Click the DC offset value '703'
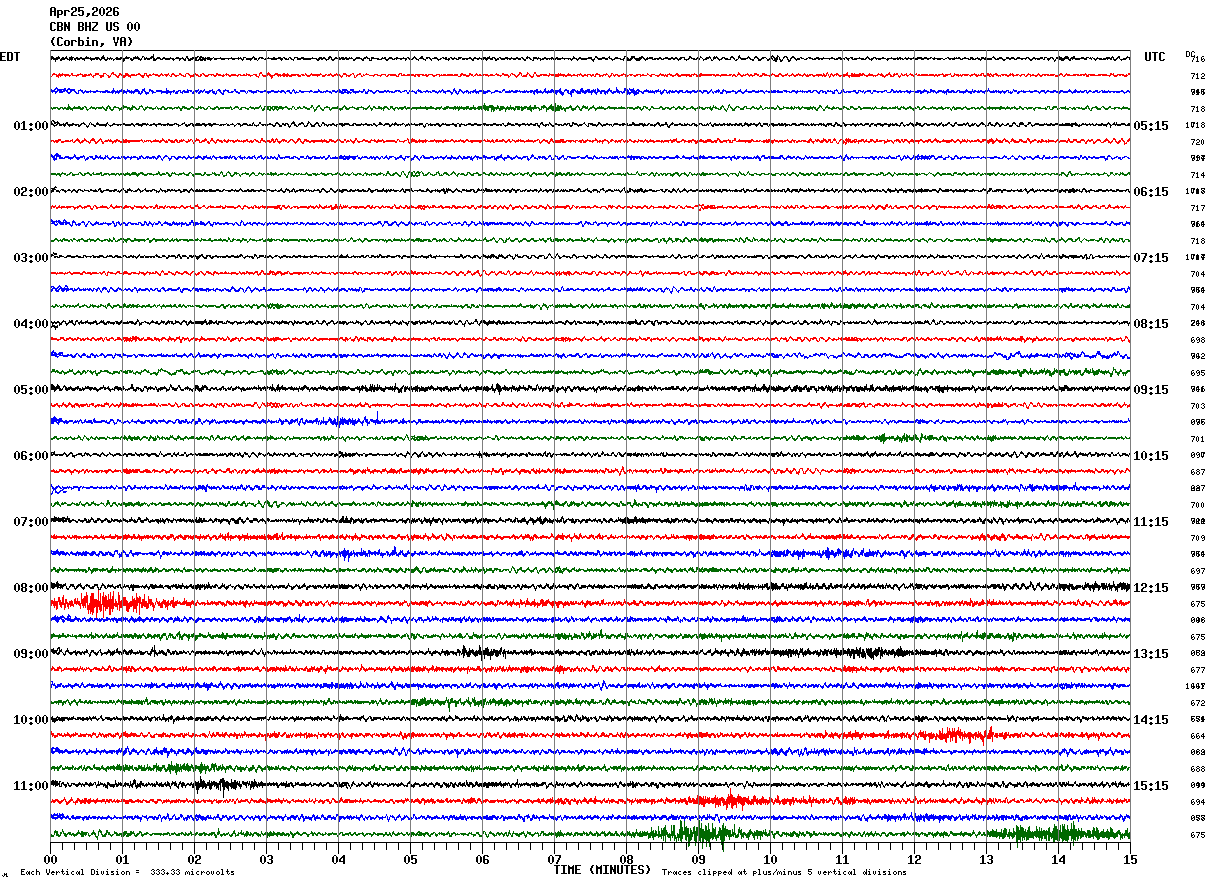Viewport: 1210px width, 886px height. click(1197, 406)
